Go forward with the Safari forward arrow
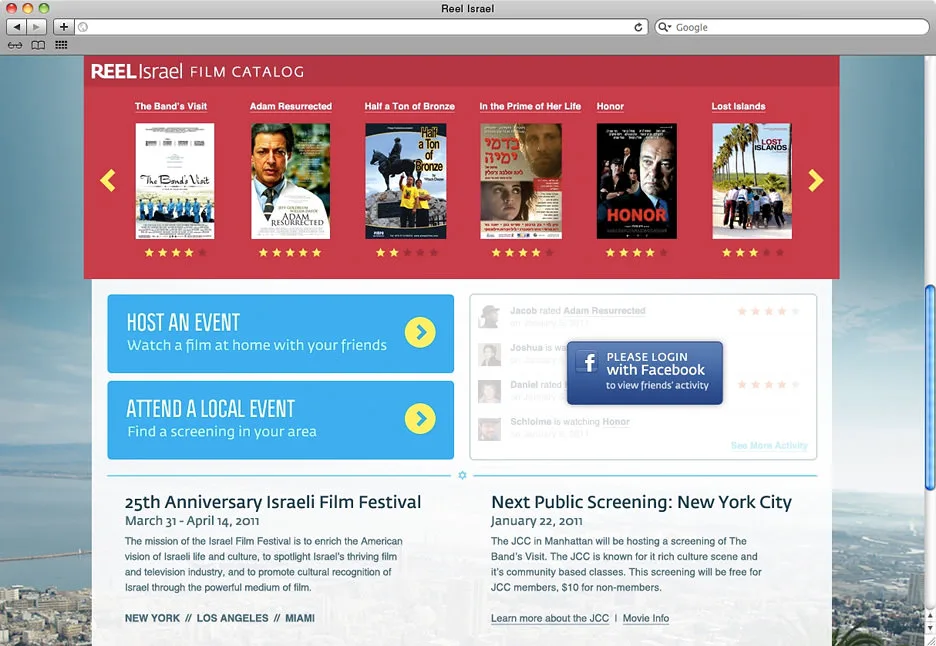The image size is (936, 646). (36, 27)
